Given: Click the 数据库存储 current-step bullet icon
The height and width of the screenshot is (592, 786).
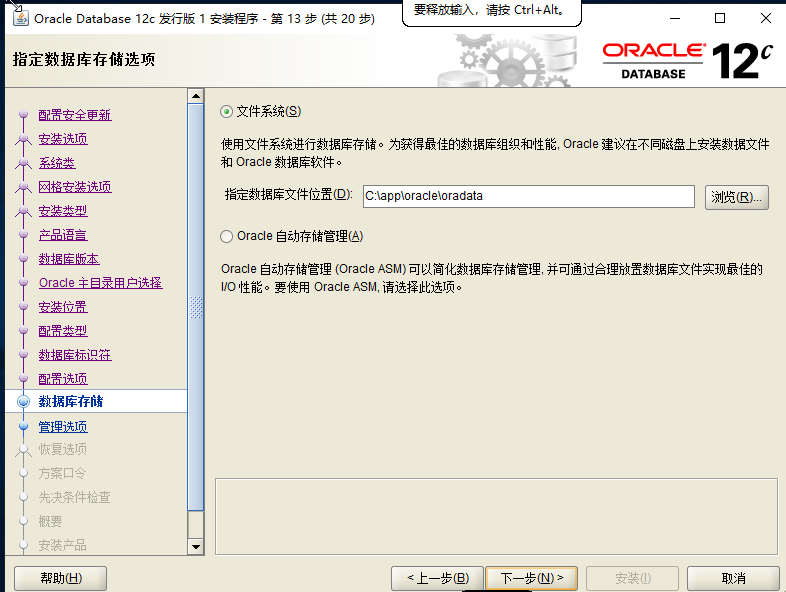Looking at the screenshot, I should (23, 402).
